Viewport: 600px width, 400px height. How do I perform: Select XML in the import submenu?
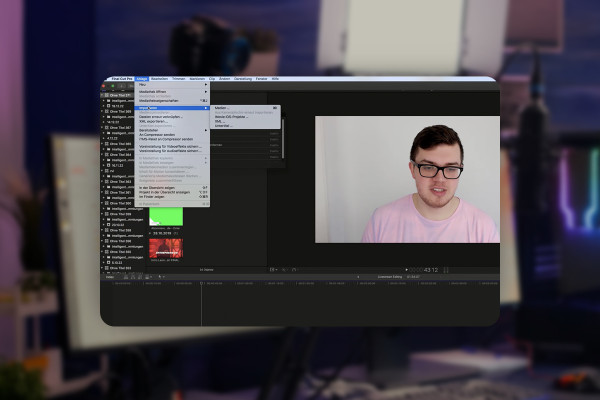(219, 121)
